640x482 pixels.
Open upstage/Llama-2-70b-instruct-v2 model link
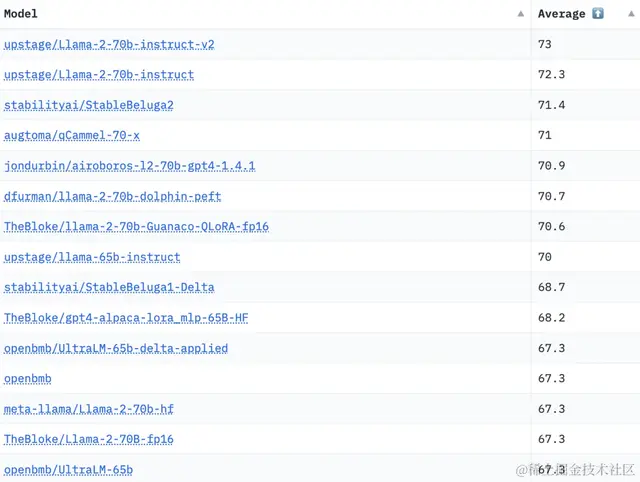[109, 44]
